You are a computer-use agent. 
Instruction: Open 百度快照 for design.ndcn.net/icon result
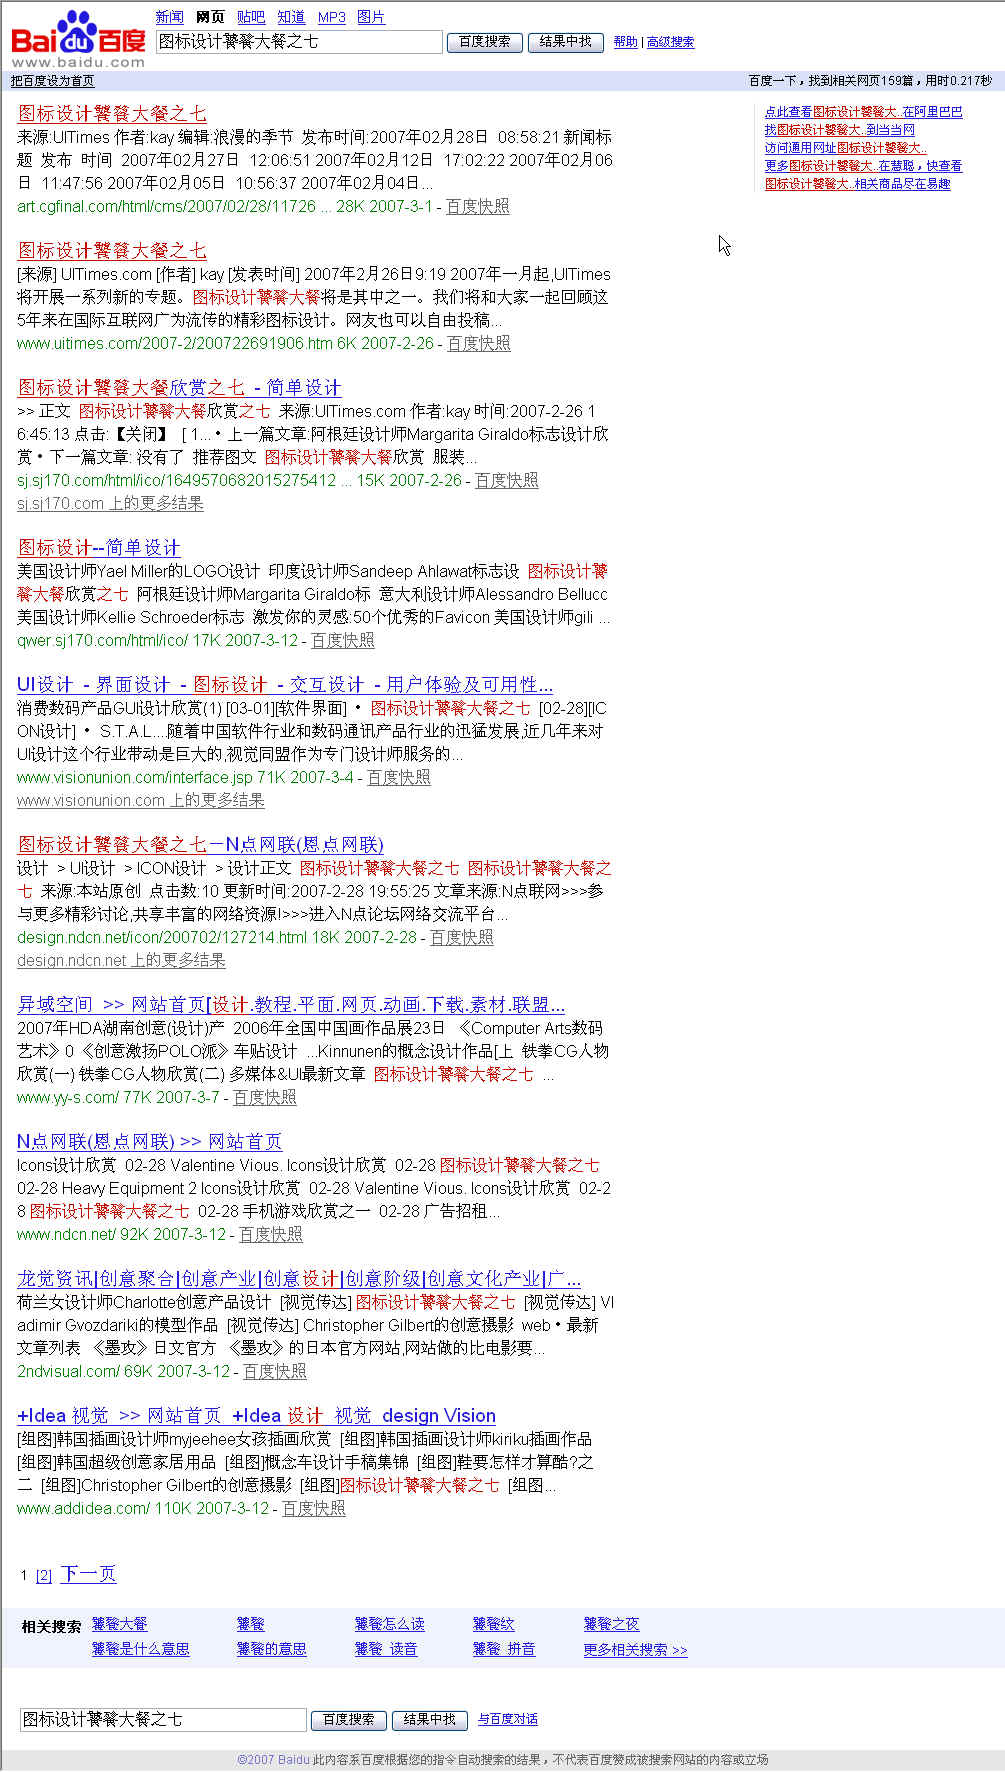coord(461,937)
